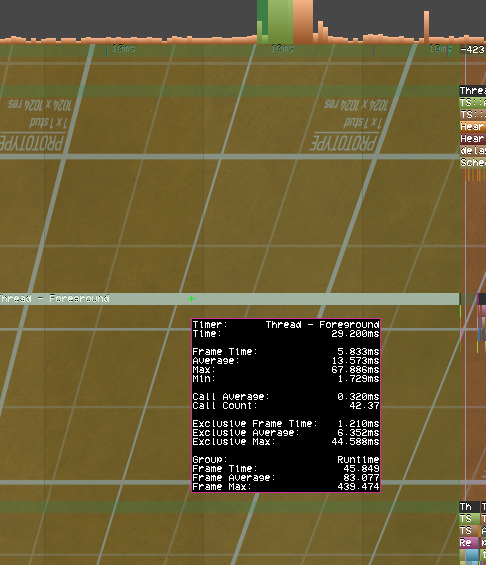Image resolution: width=486 pixels, height=565 pixels.
Task: Select the green TS:: timer block
Action: (x=473, y=103)
